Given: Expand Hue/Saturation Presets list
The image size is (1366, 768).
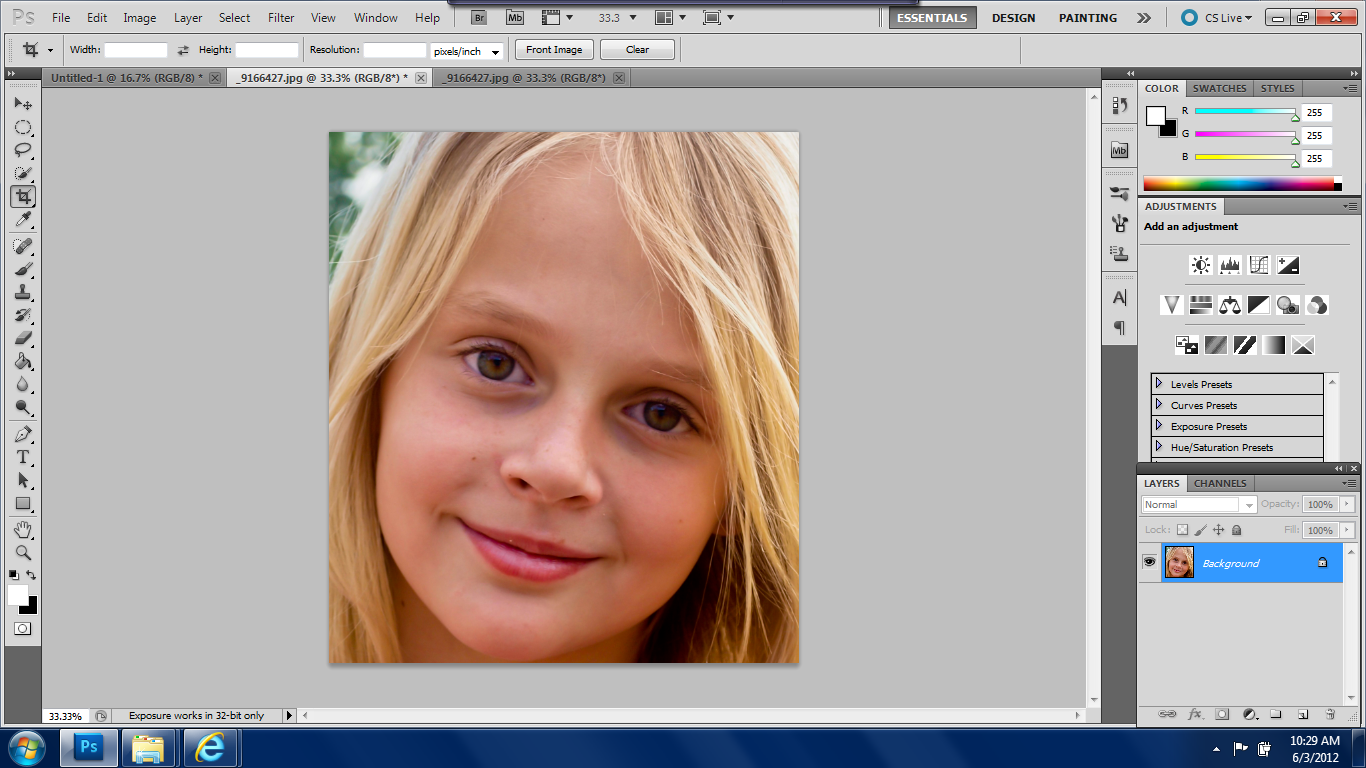Looking at the screenshot, I should pos(1159,447).
